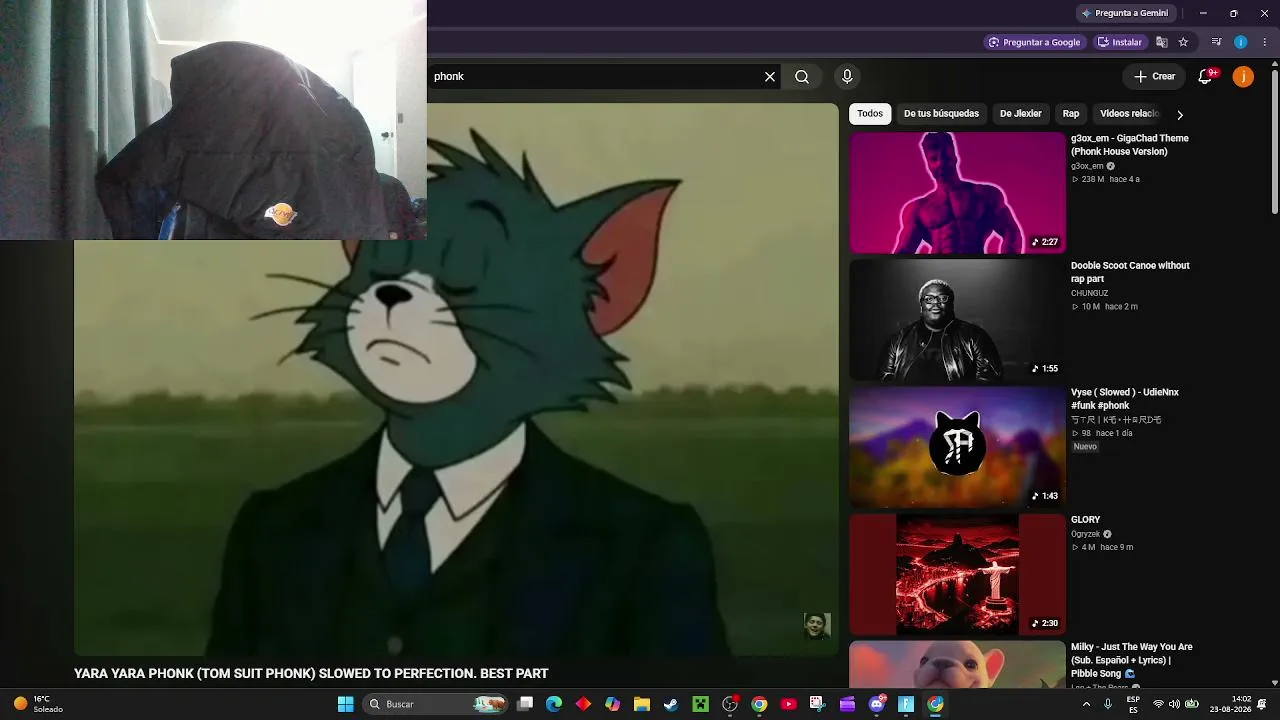The width and height of the screenshot is (1280, 720).
Task: Open YouTube notifications bell
Action: pyautogui.click(x=1205, y=77)
